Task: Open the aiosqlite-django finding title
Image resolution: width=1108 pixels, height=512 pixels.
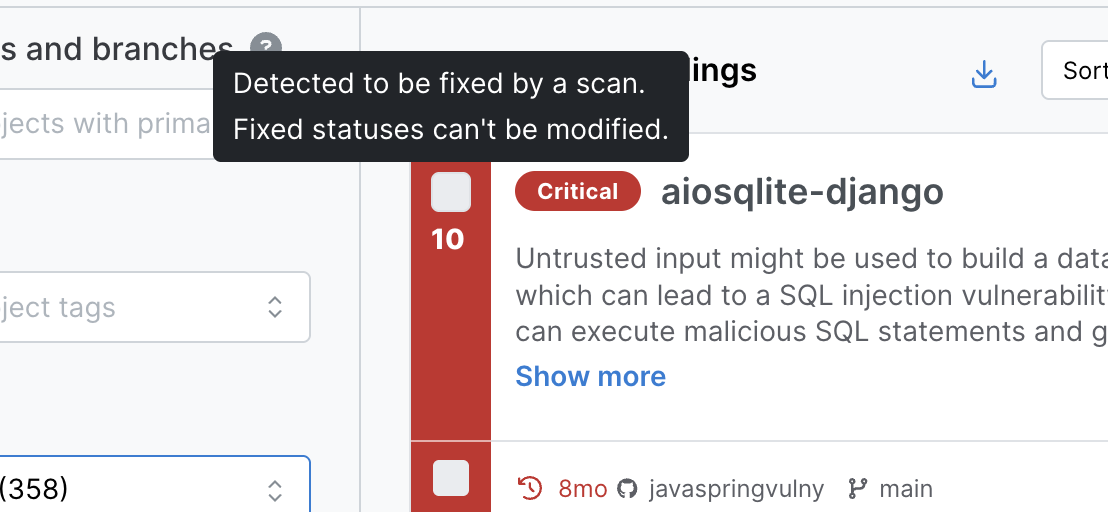Action: [x=802, y=191]
